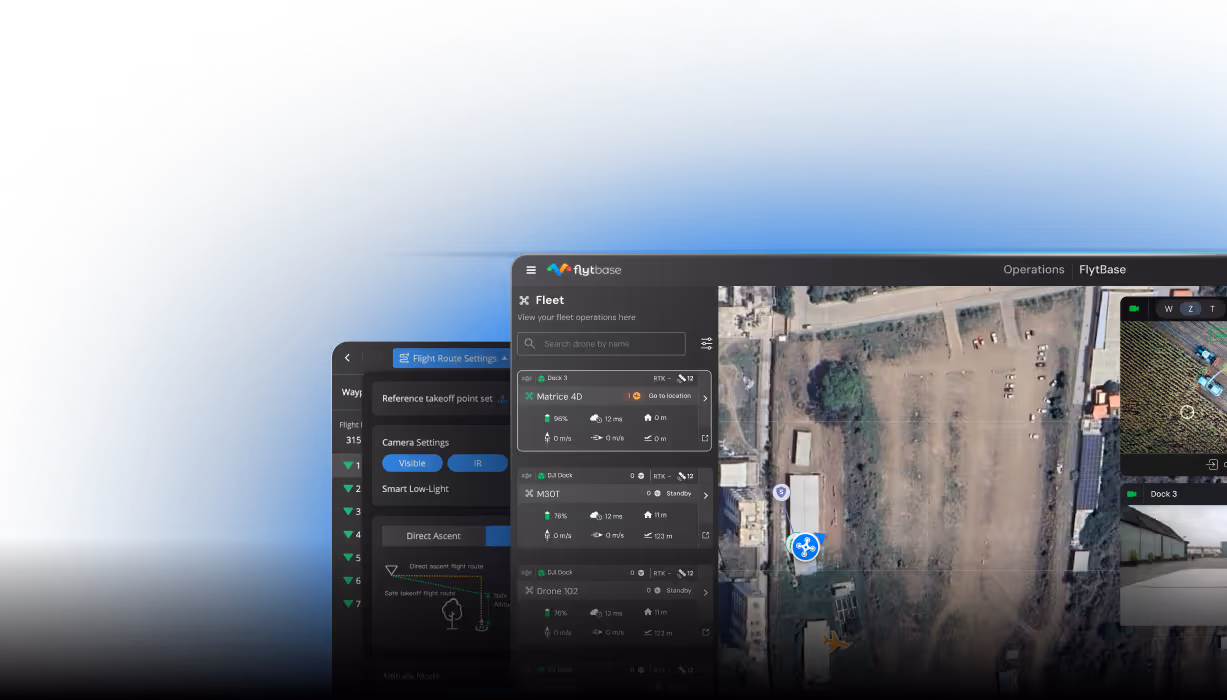The width and height of the screenshot is (1227, 700).
Task: Click FlytBase organization name in header
Action: (x=1102, y=270)
